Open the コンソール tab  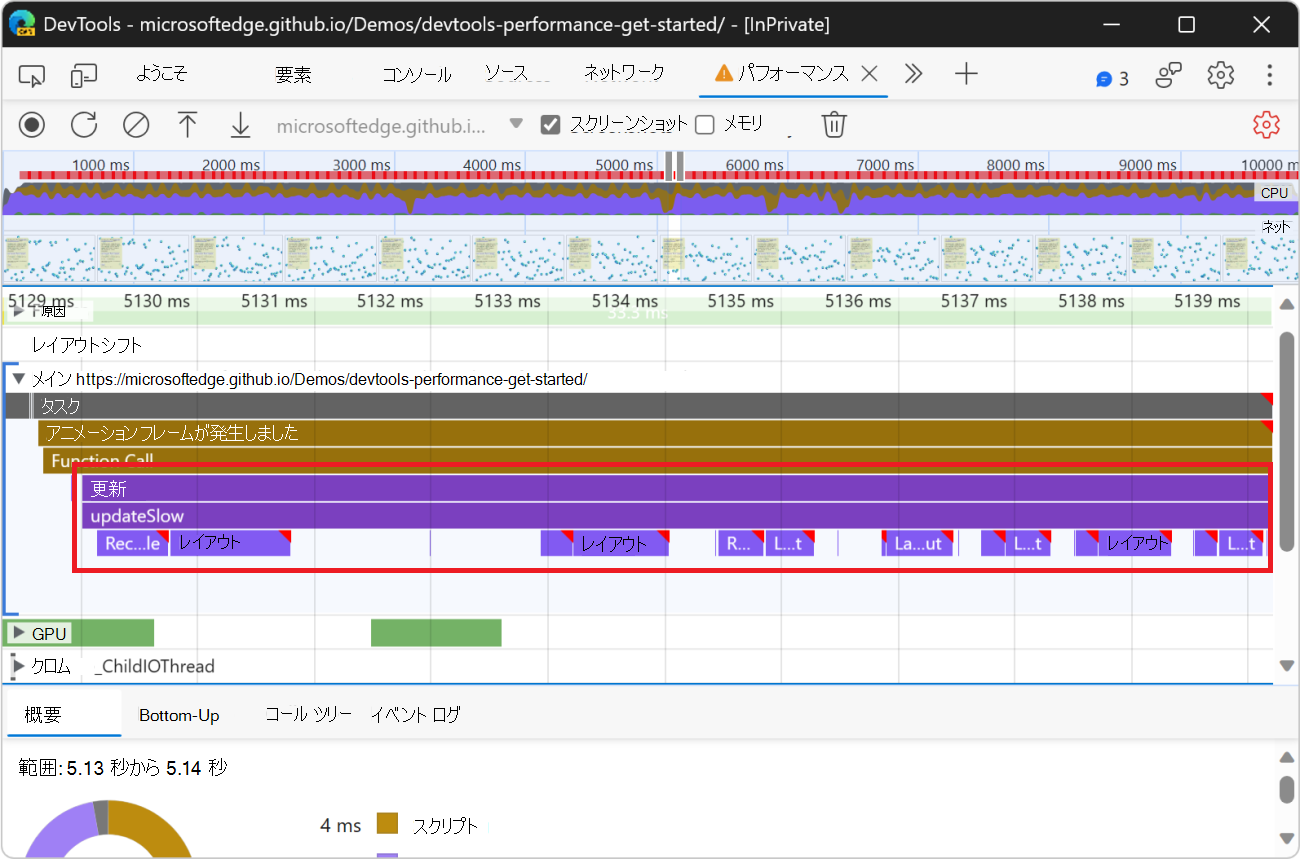click(x=417, y=75)
